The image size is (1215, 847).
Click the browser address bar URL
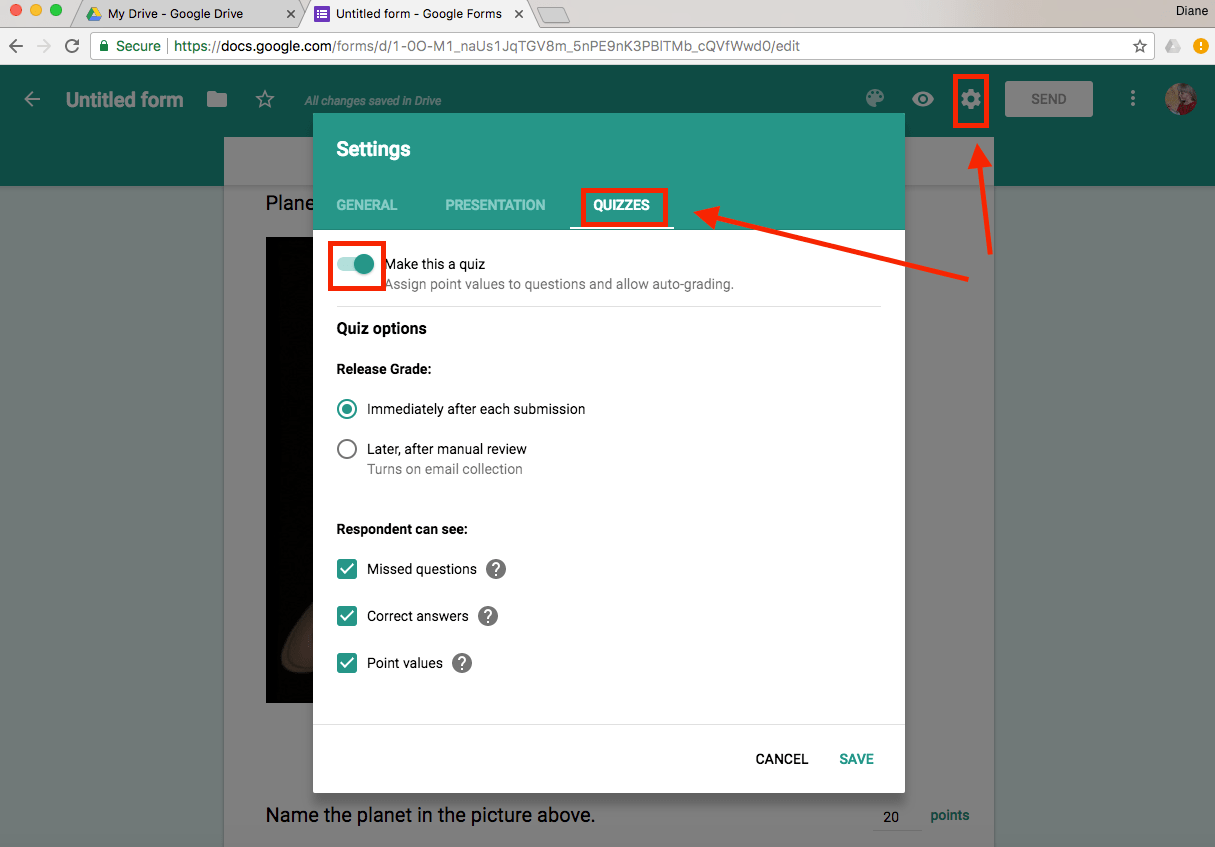[487, 46]
